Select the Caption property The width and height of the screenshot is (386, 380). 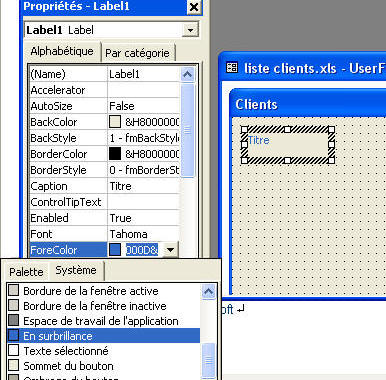pyautogui.click(x=68, y=186)
